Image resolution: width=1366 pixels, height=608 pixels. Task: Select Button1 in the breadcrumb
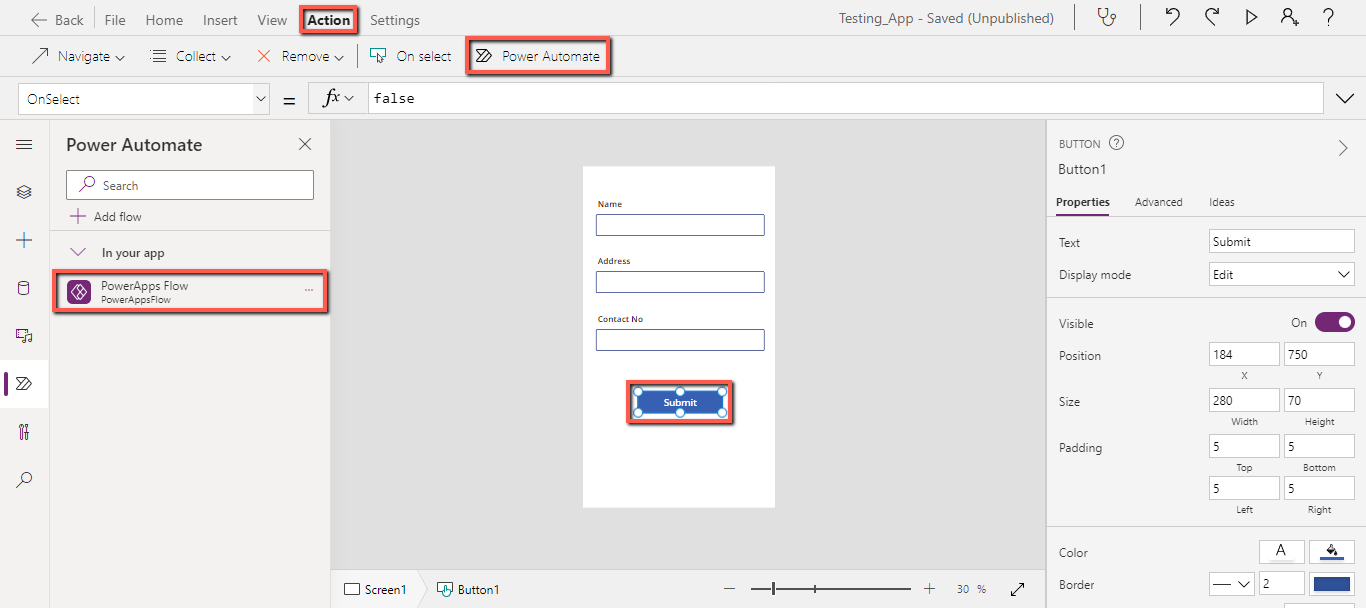(468, 589)
